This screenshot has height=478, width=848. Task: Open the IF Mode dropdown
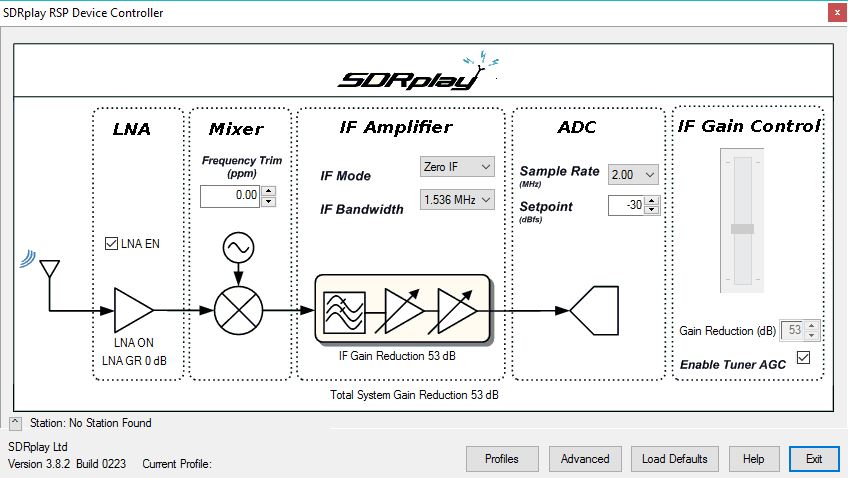click(457, 167)
